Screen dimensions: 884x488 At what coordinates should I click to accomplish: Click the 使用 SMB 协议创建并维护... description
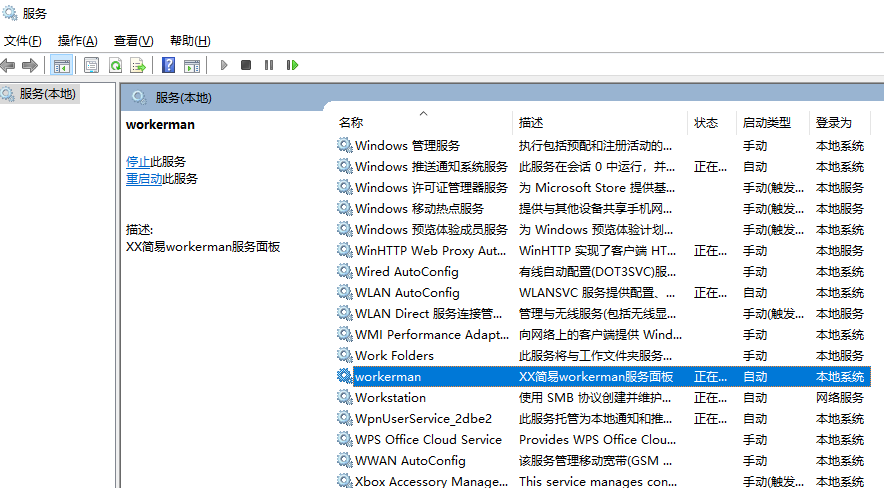[595, 398]
